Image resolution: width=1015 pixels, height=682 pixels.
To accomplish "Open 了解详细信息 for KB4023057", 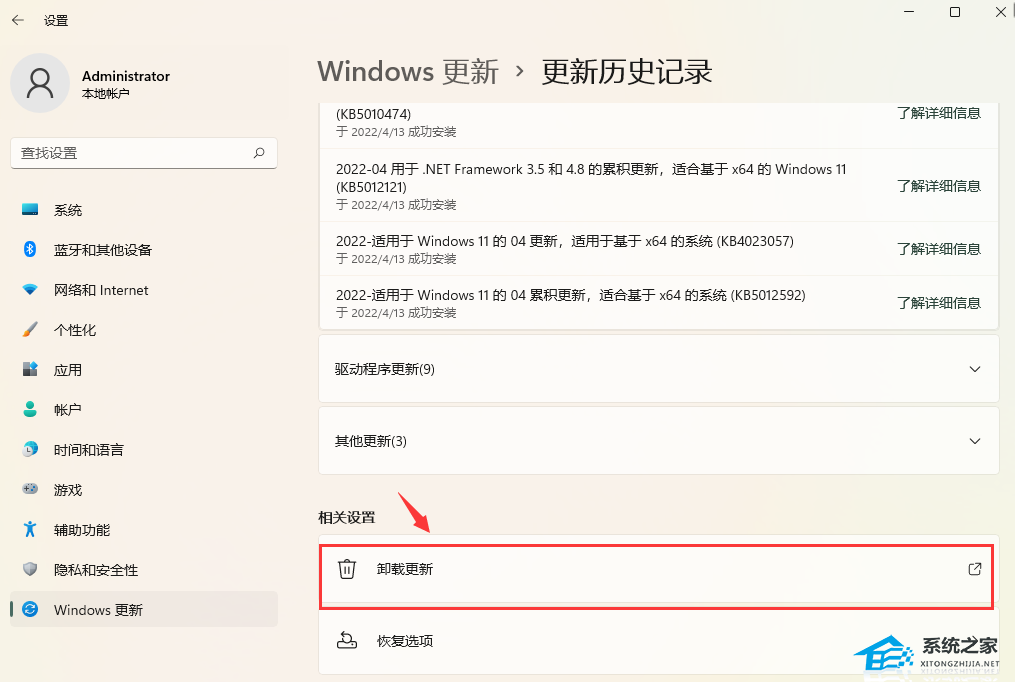I will [938, 249].
